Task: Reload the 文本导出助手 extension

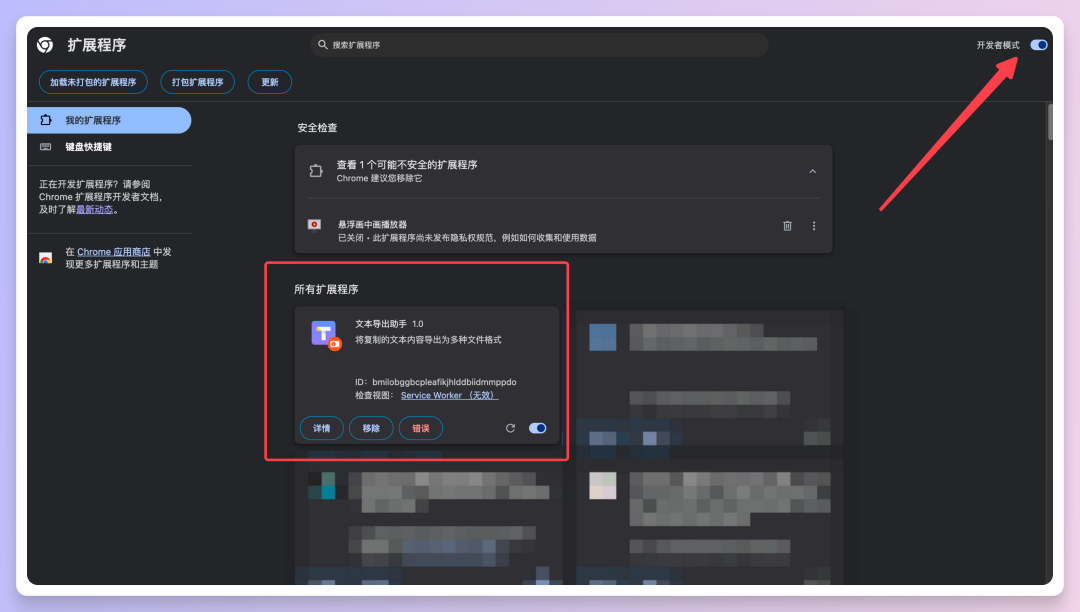Action: pos(510,428)
